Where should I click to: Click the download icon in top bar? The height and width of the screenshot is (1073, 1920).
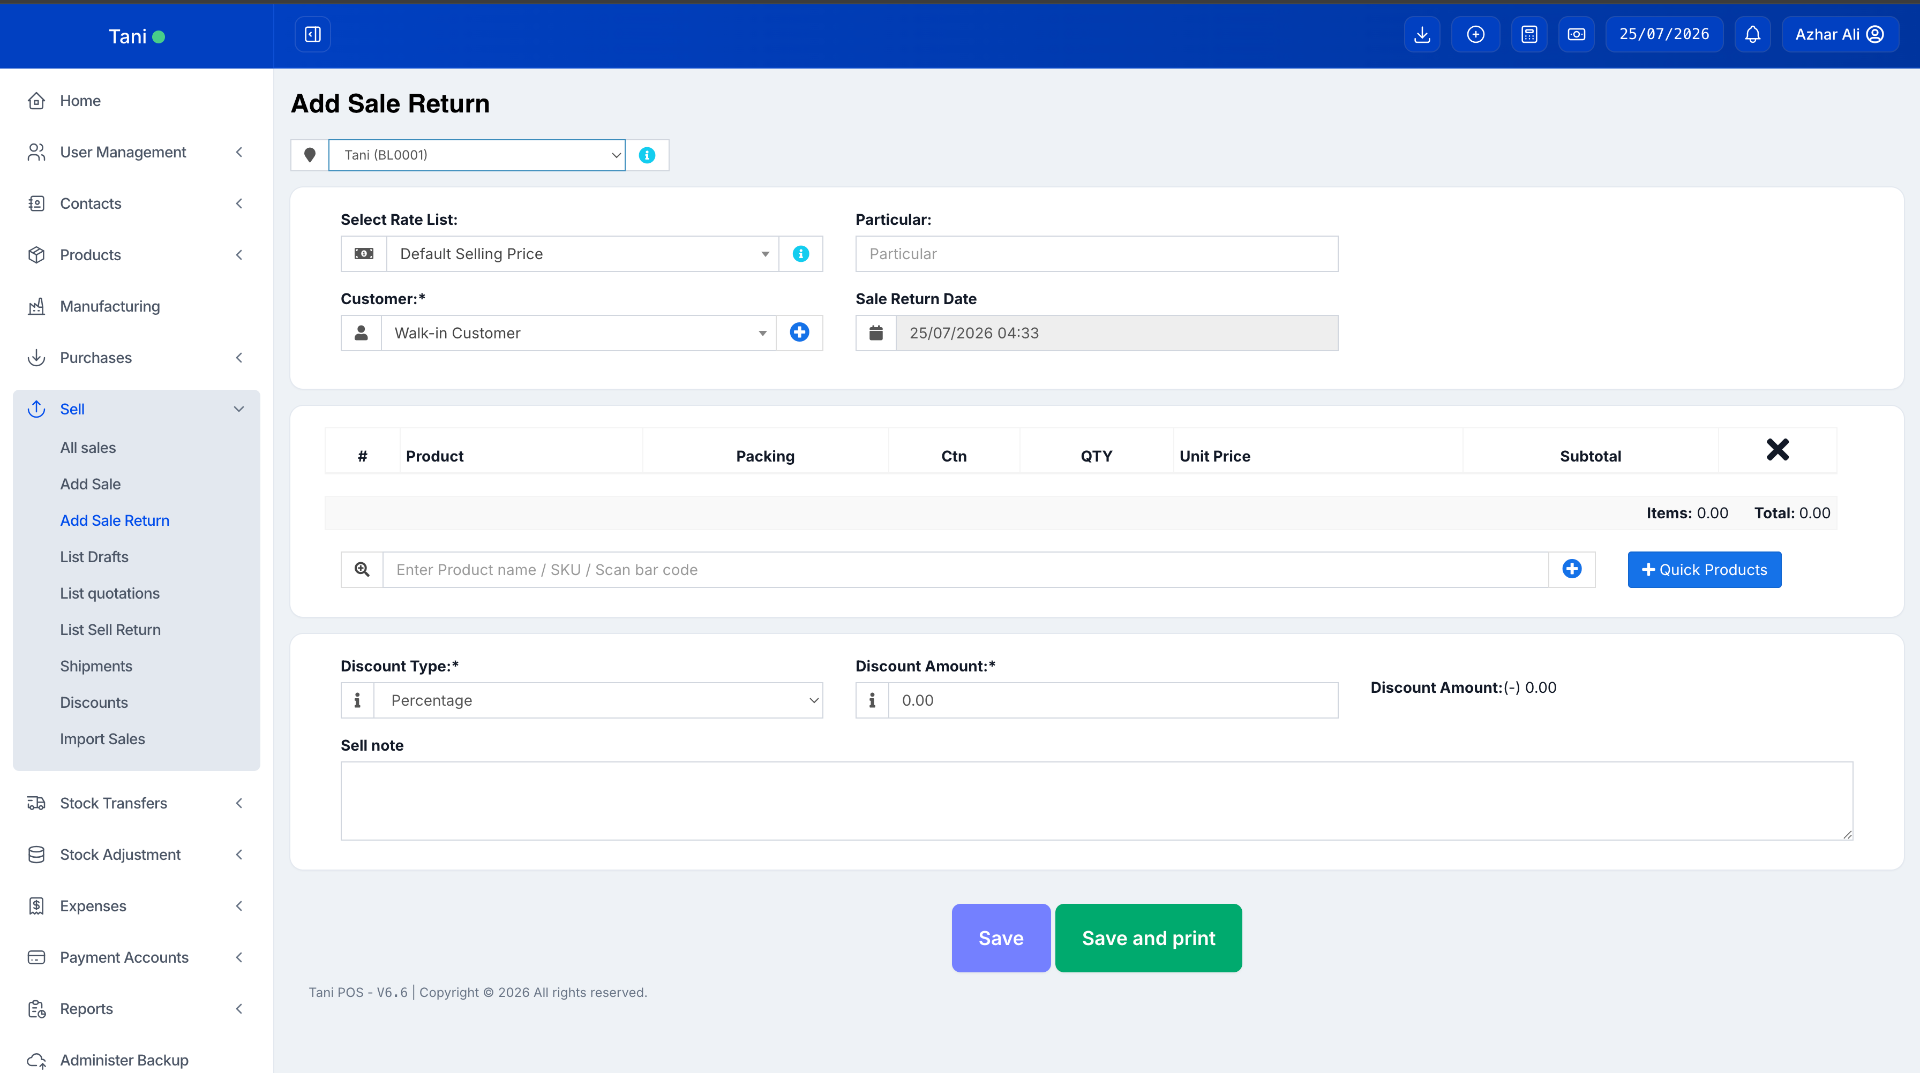click(1422, 35)
